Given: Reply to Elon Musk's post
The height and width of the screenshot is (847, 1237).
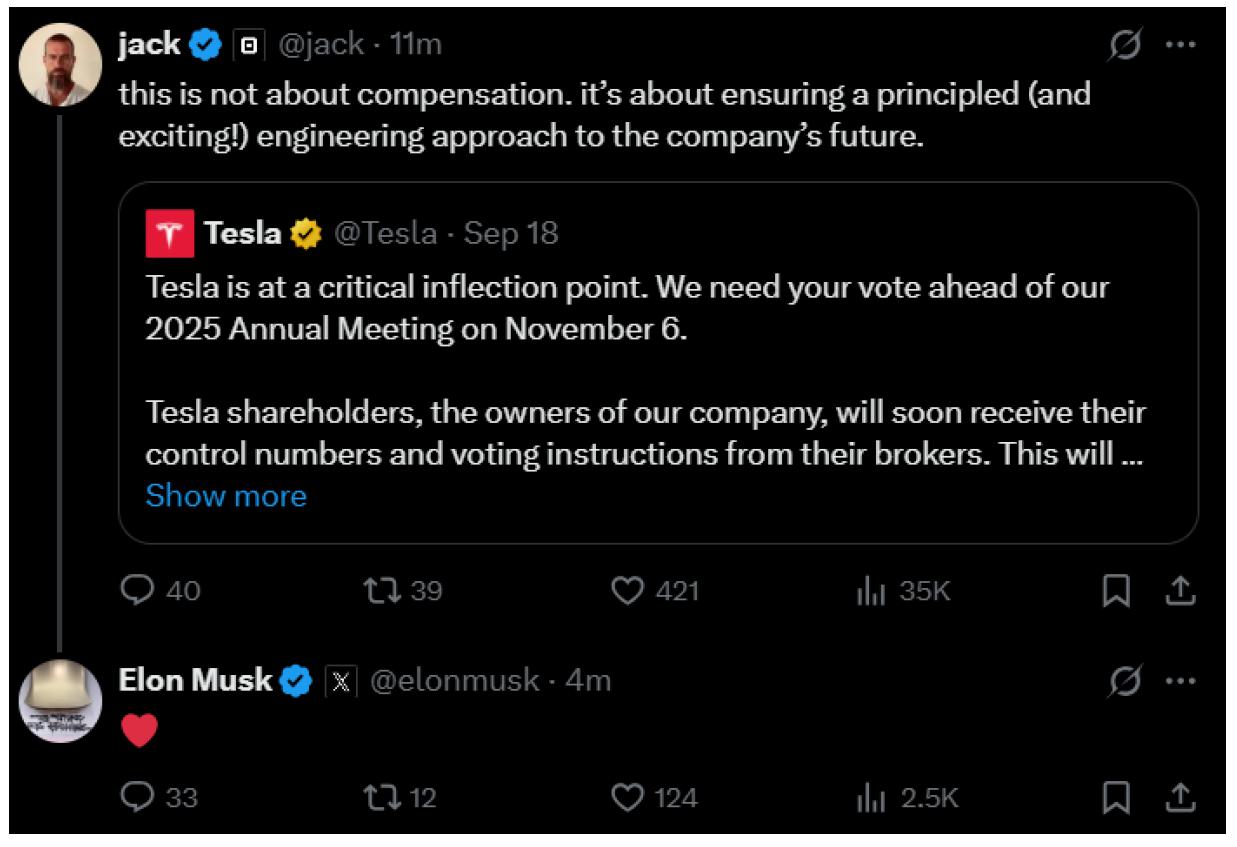Looking at the screenshot, I should coord(136,797).
